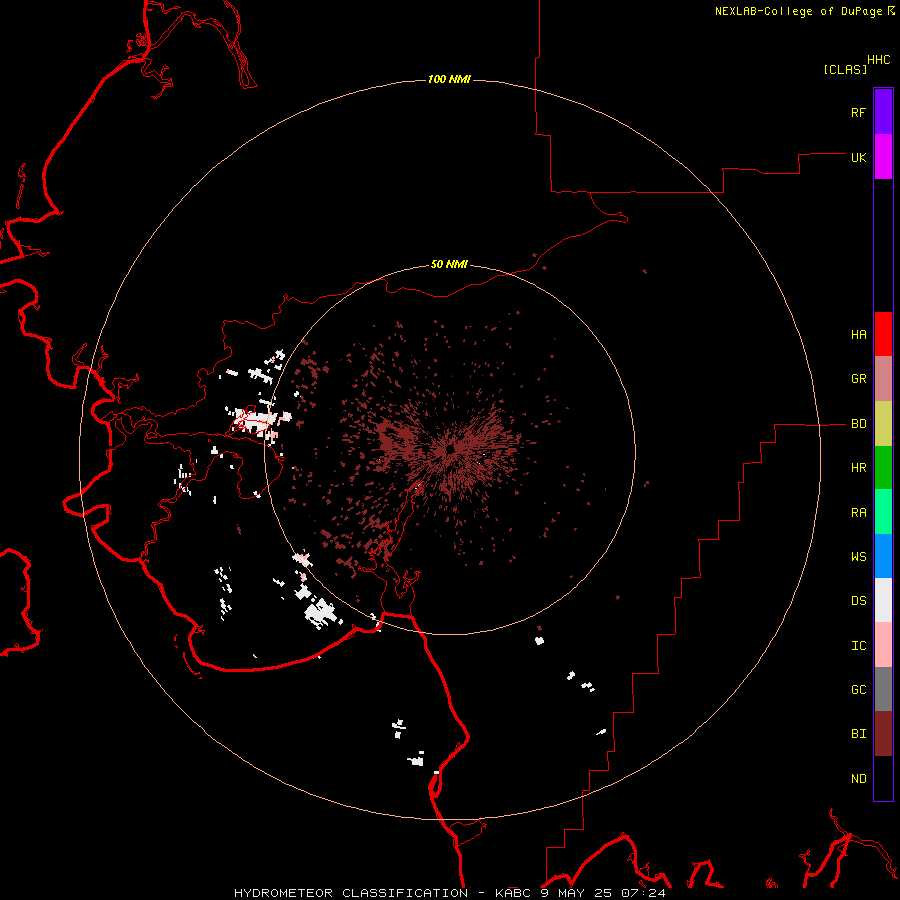This screenshot has width=900, height=900.
Task: Click the BD yellow legend color swatch
Action: pyautogui.click(x=883, y=424)
